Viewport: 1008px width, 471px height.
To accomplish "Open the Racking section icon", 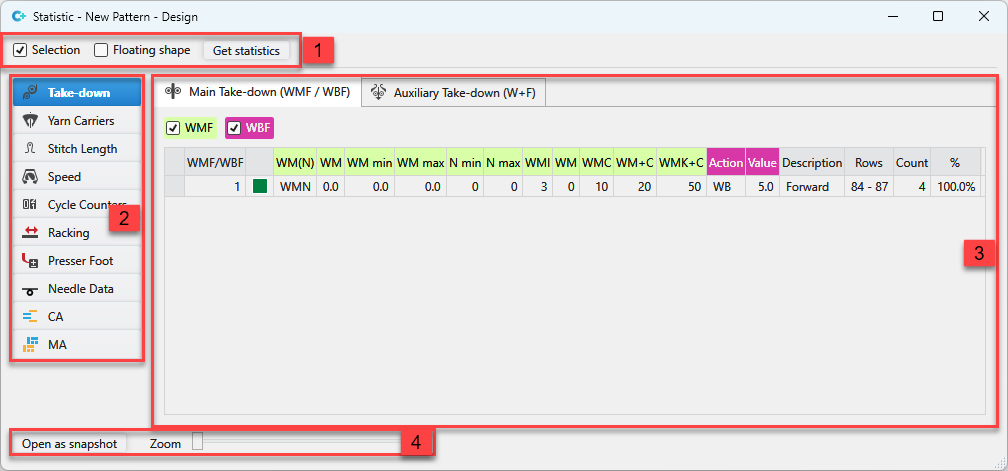I will tap(30, 233).
